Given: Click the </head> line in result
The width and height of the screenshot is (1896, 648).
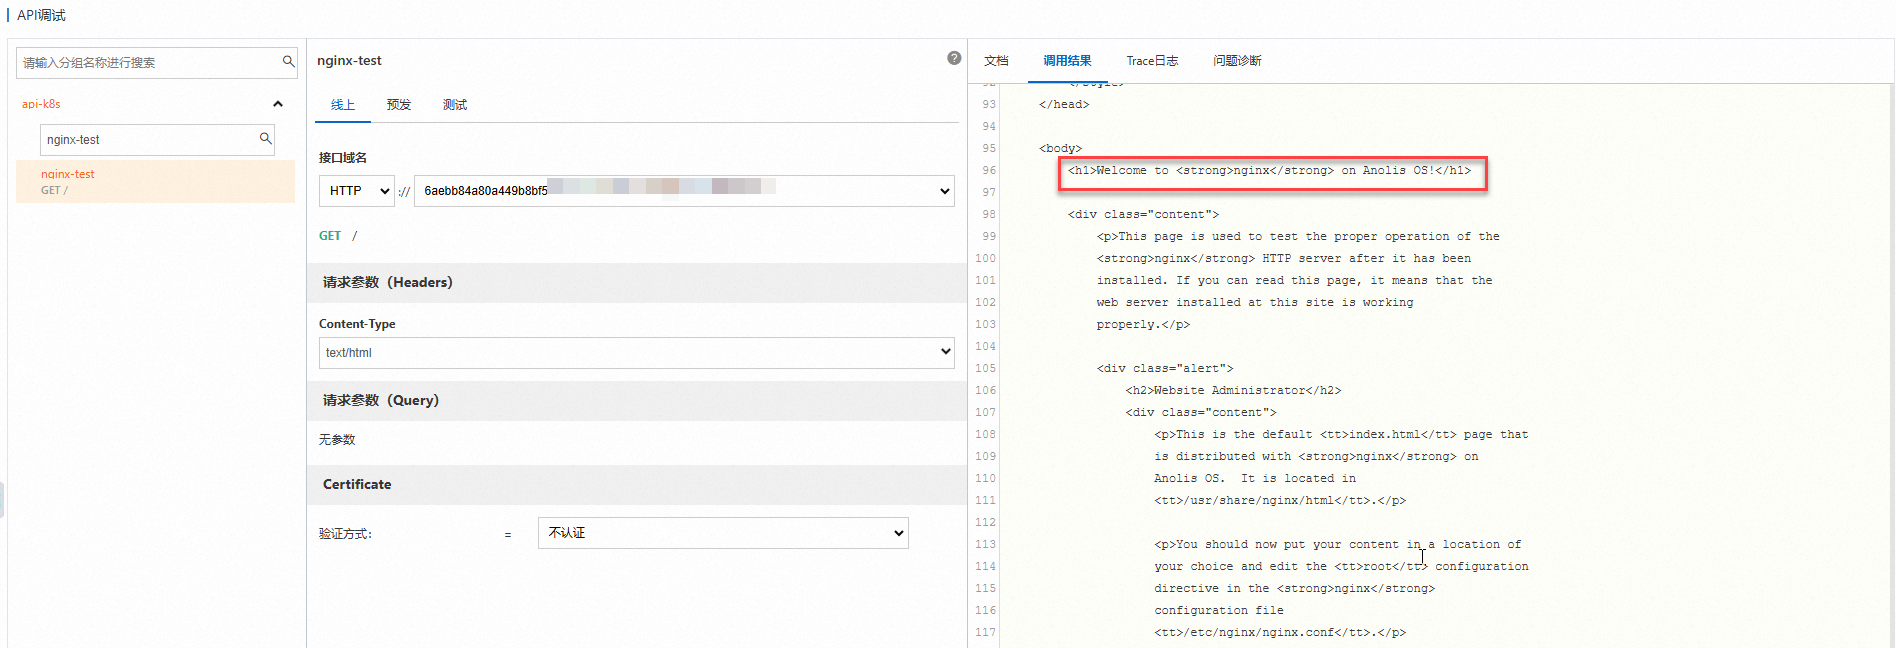Looking at the screenshot, I should tap(1064, 105).
